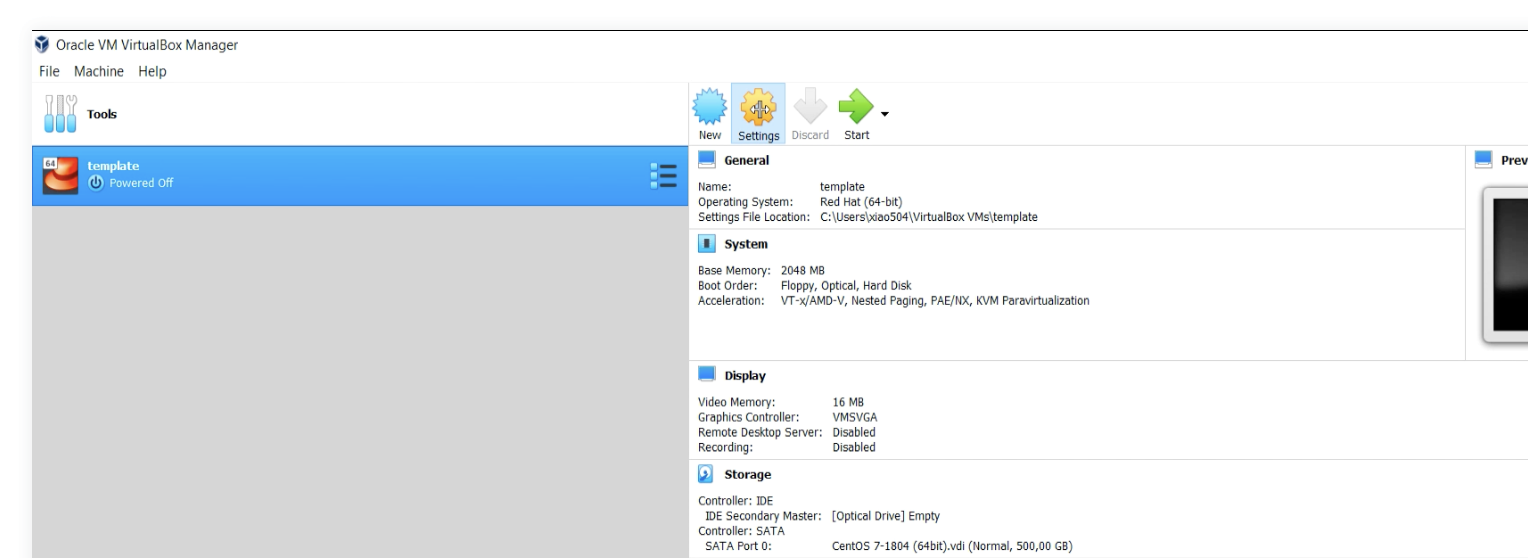Open the System section heading
1528x558 pixels.
pos(745,244)
